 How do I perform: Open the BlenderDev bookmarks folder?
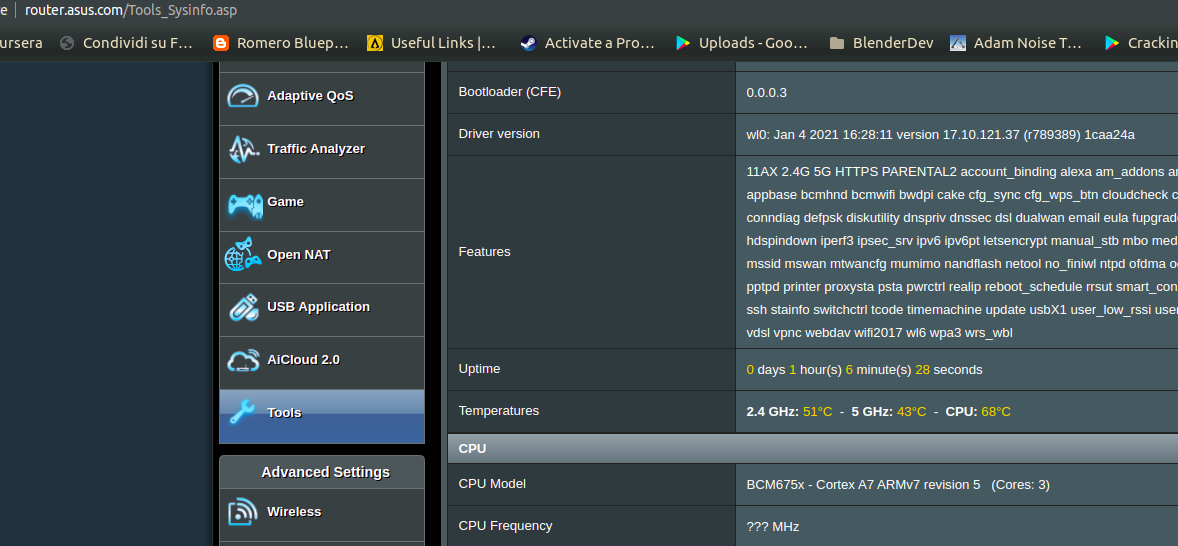coord(882,43)
